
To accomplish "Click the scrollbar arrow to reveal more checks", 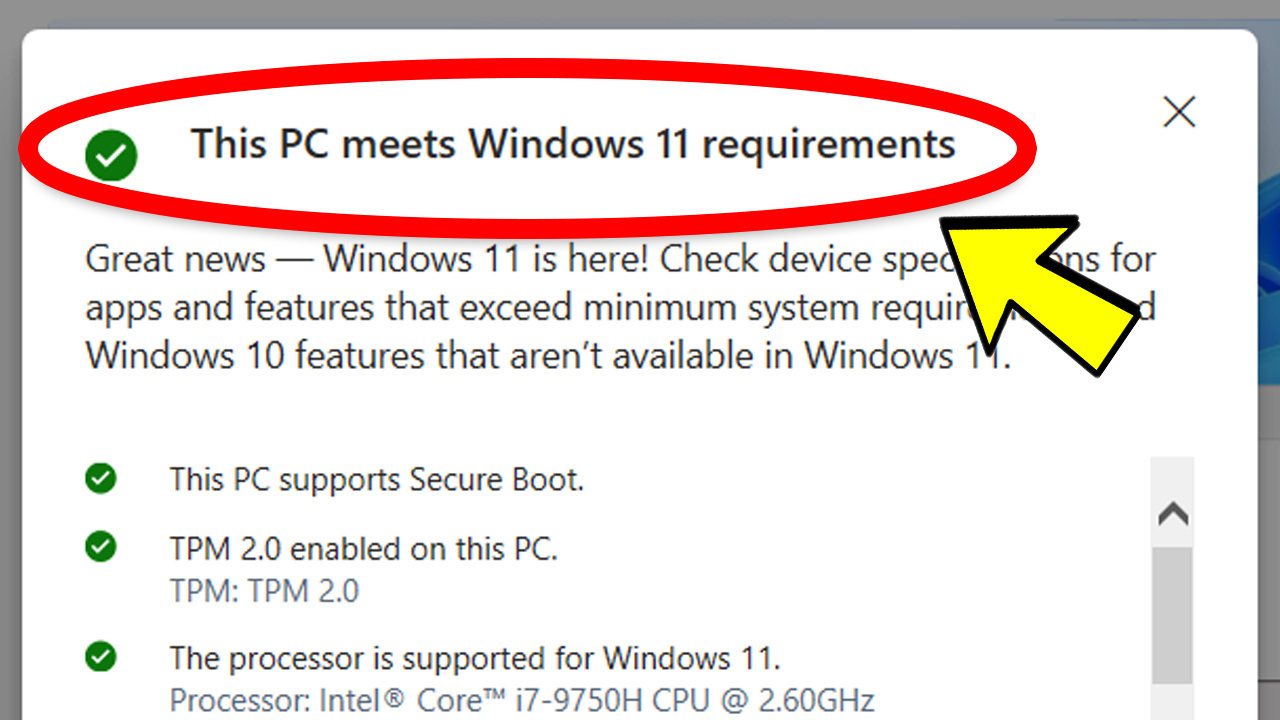I will [x=1173, y=512].
